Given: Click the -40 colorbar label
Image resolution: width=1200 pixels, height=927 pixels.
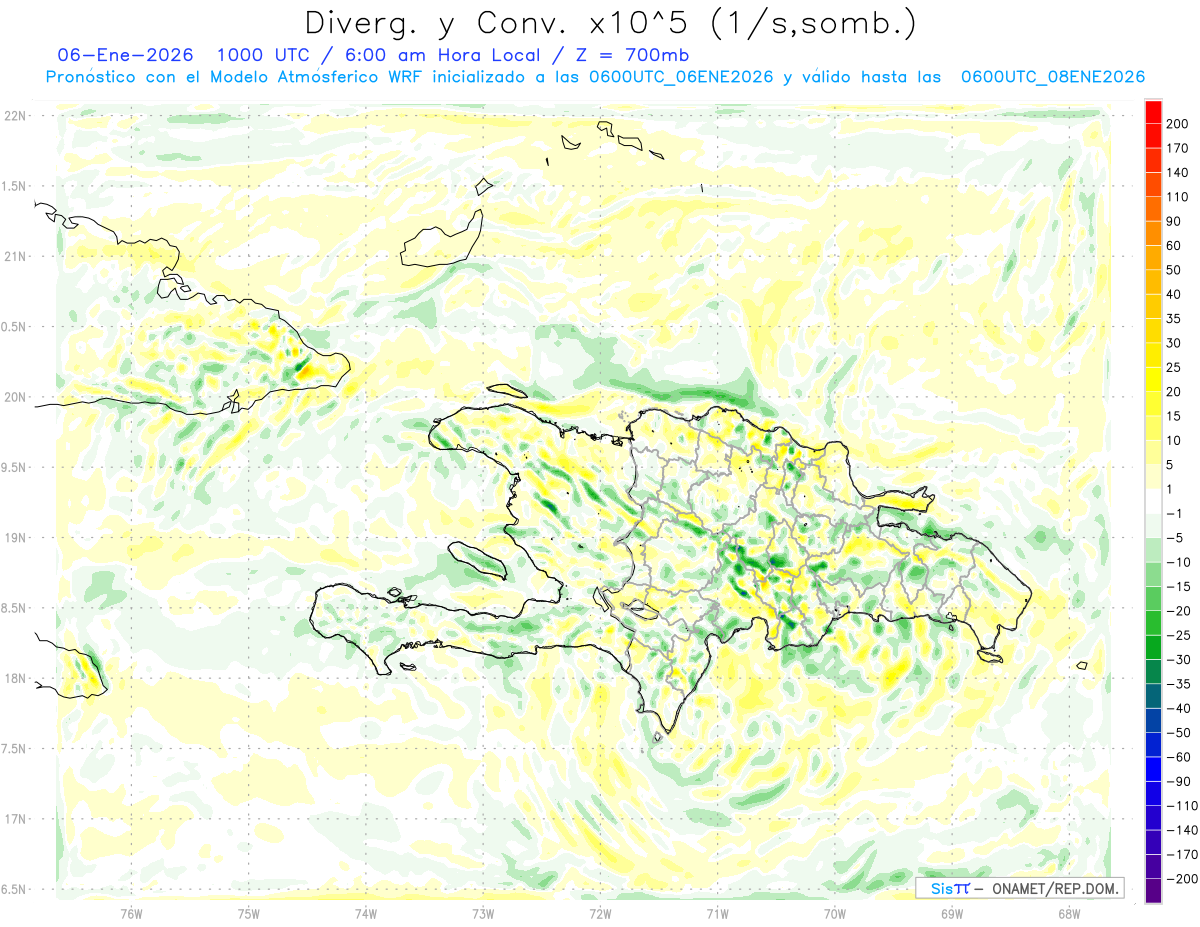Looking at the screenshot, I should click(x=1181, y=708).
